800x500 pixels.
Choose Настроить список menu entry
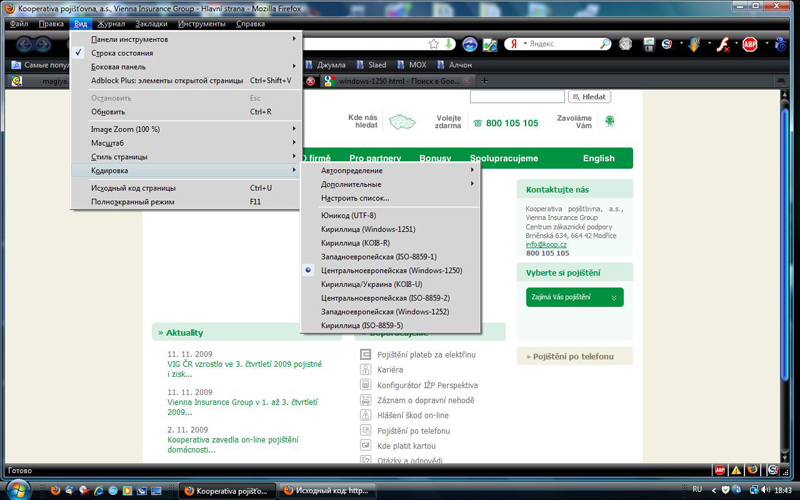391,198
